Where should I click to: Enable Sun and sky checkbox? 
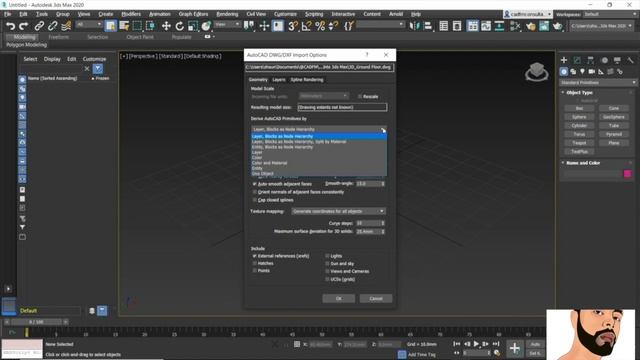(x=327, y=264)
